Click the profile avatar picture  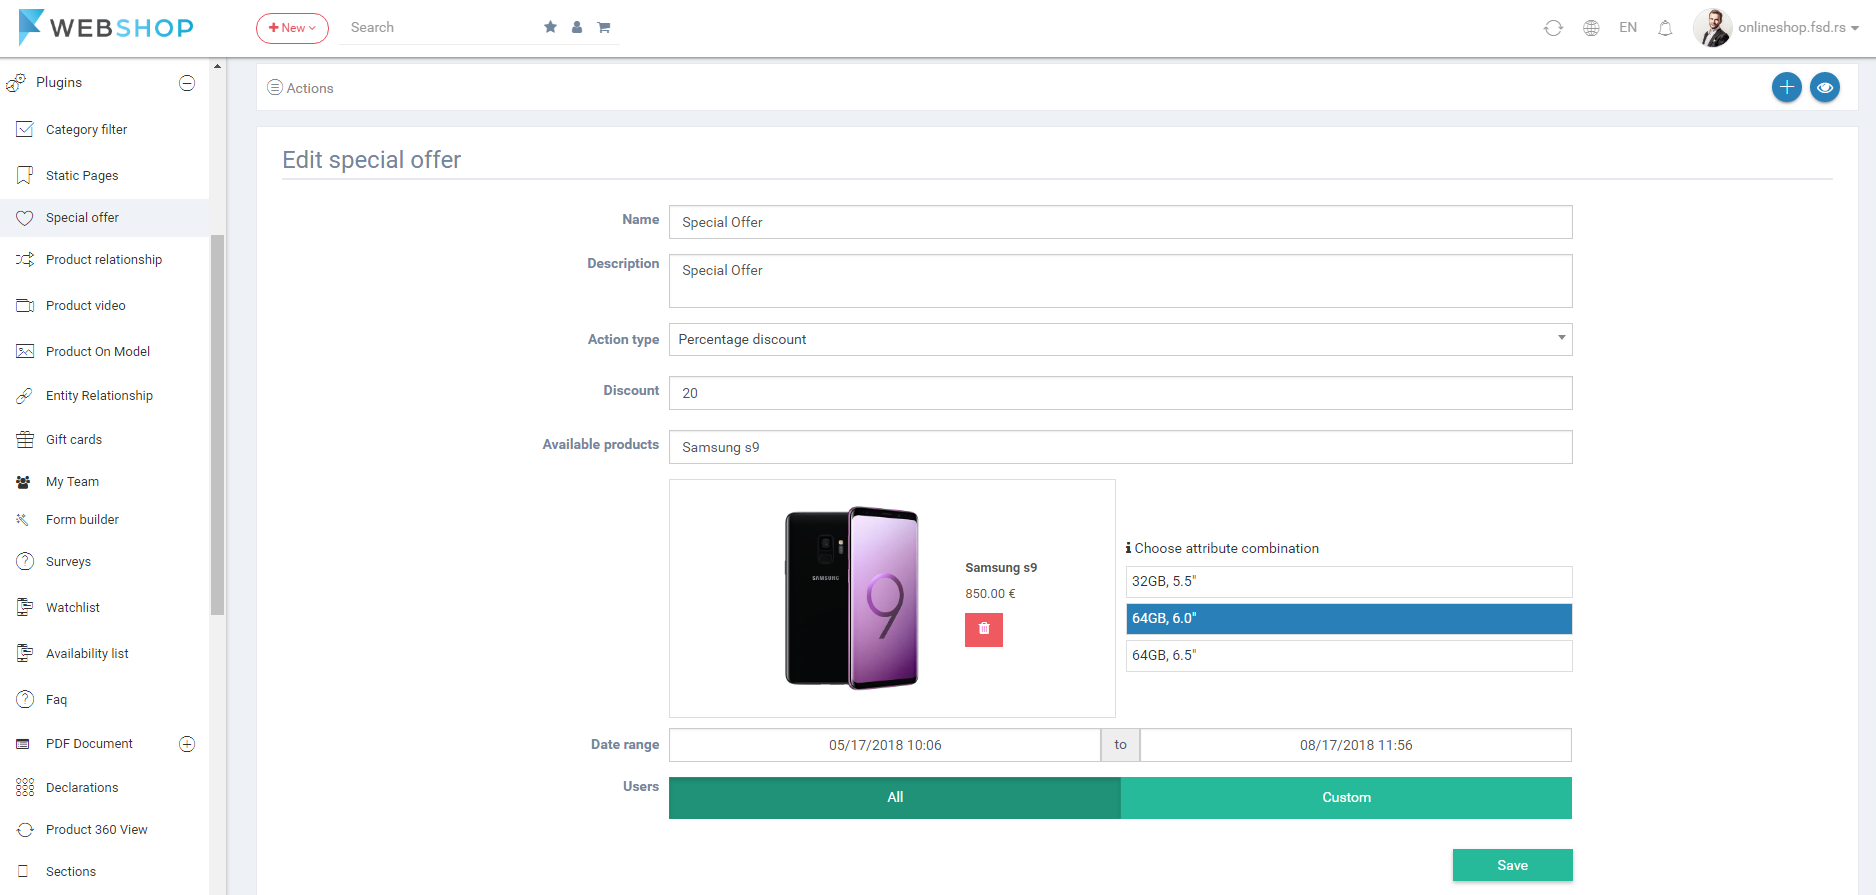[x=1712, y=27]
